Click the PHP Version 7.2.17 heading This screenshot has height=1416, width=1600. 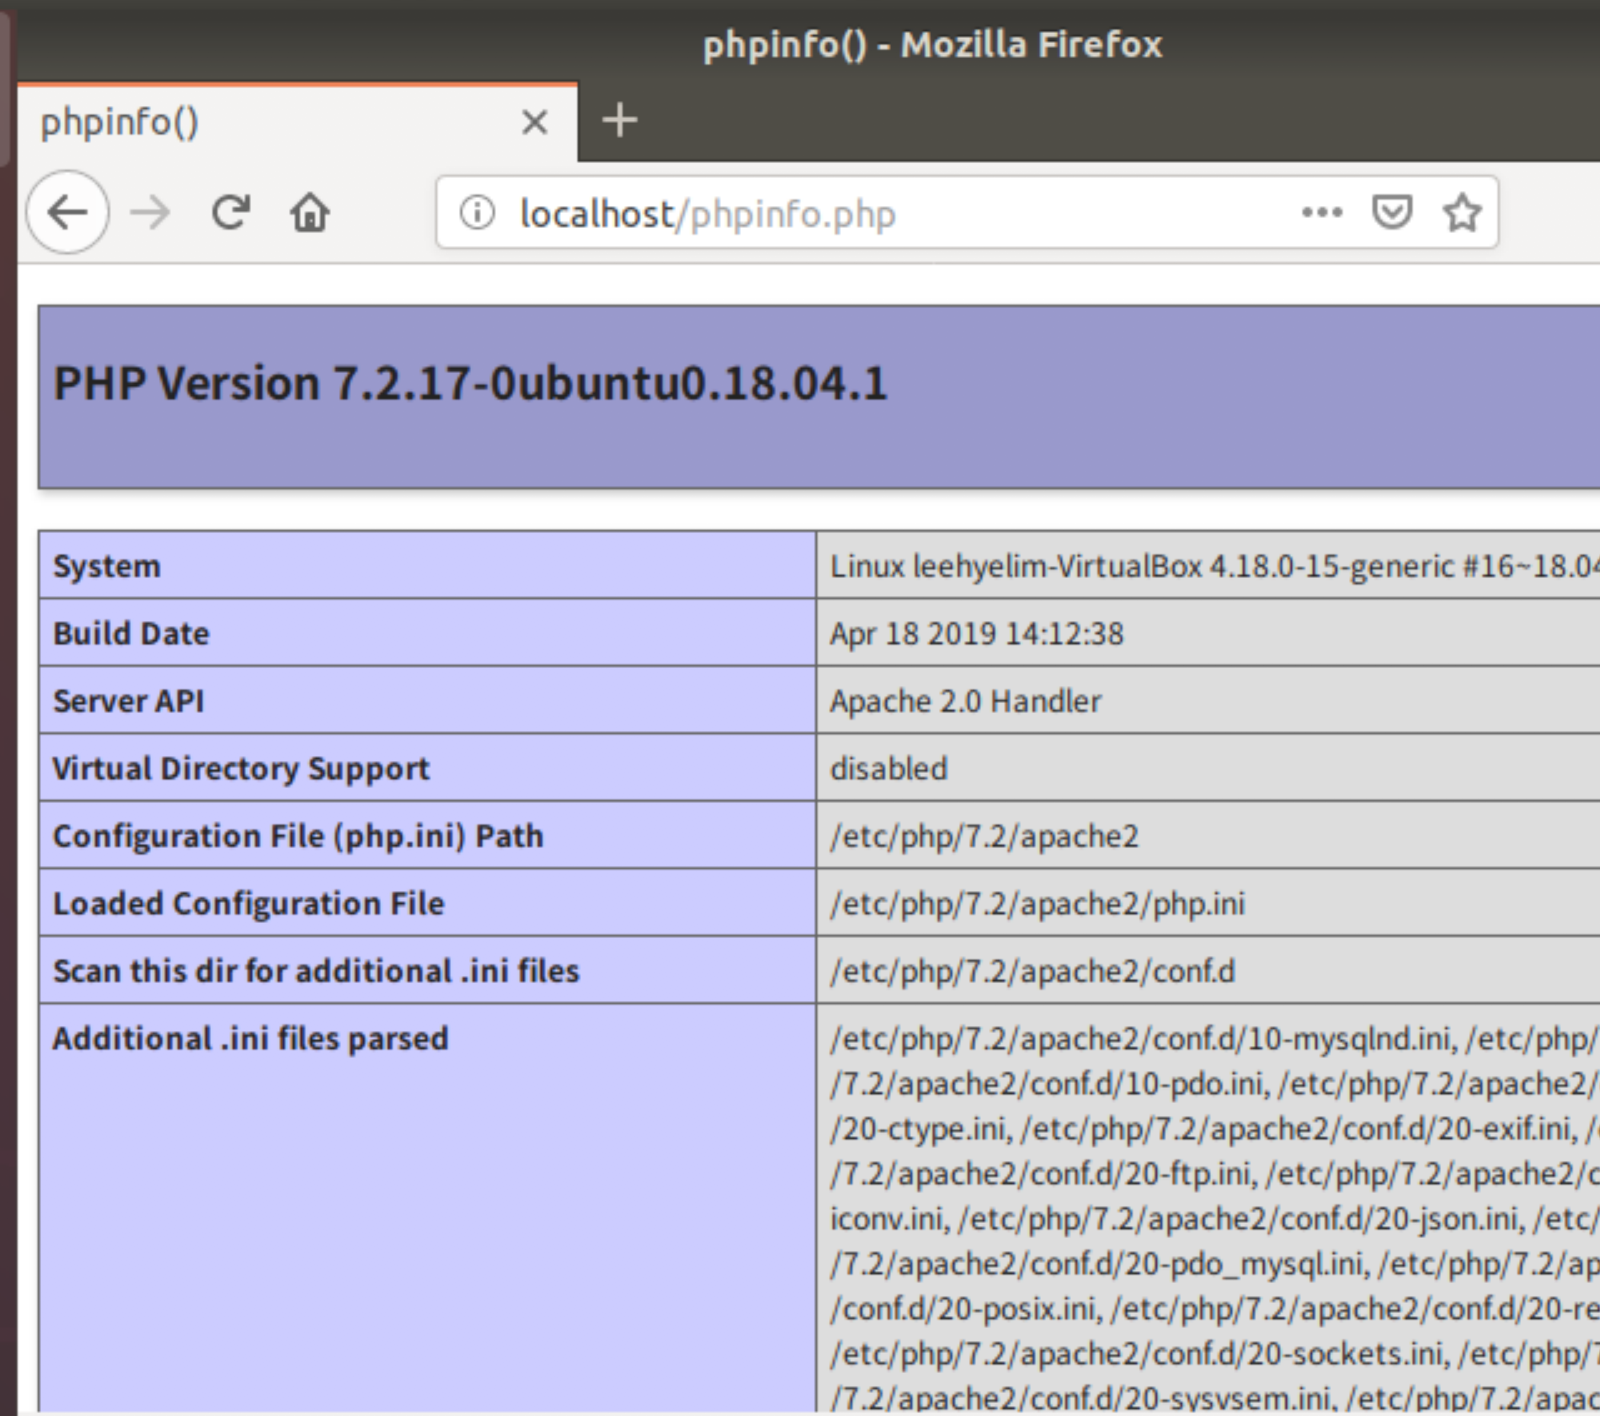click(x=470, y=383)
